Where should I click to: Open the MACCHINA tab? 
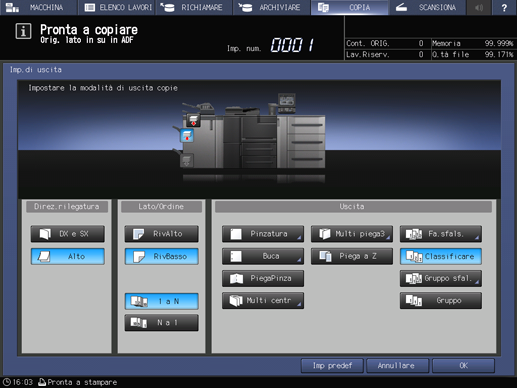tap(39, 7)
